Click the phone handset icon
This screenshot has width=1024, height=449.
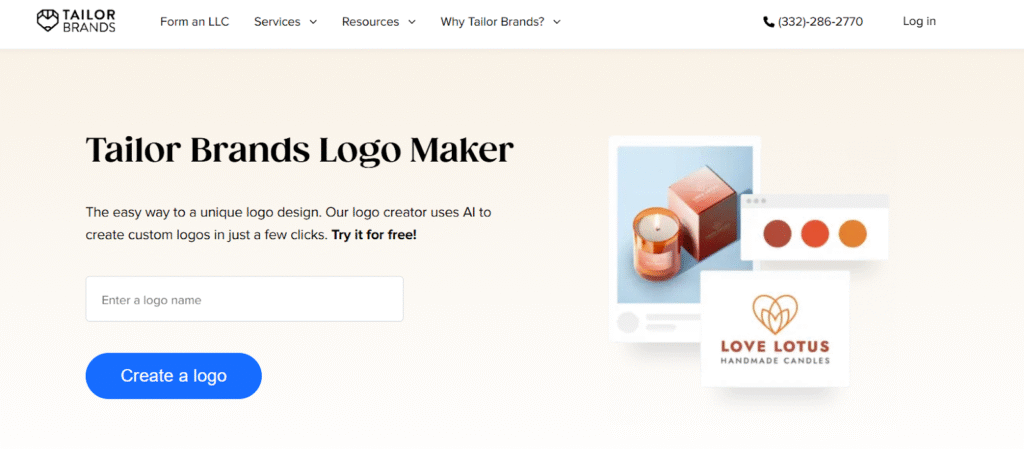pyautogui.click(x=769, y=22)
